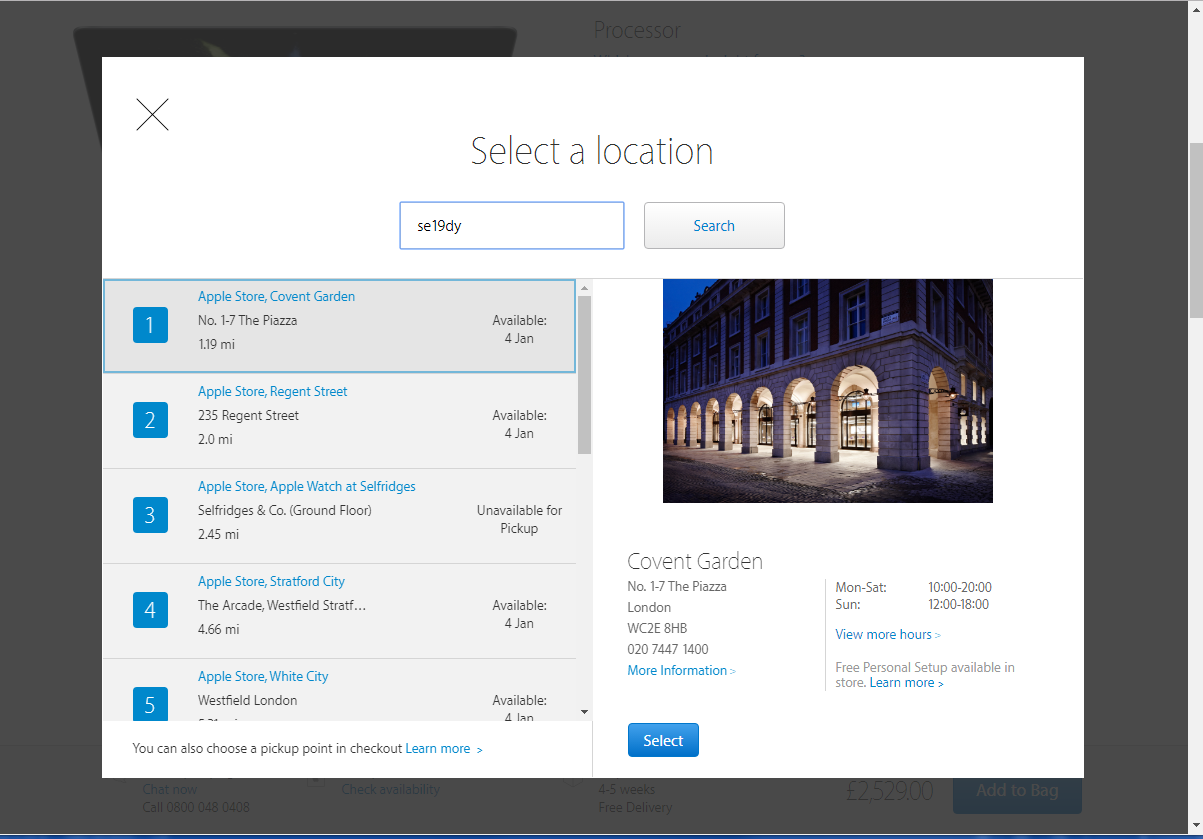Click the Search button
Image resolution: width=1203 pixels, height=839 pixels.
tap(714, 225)
